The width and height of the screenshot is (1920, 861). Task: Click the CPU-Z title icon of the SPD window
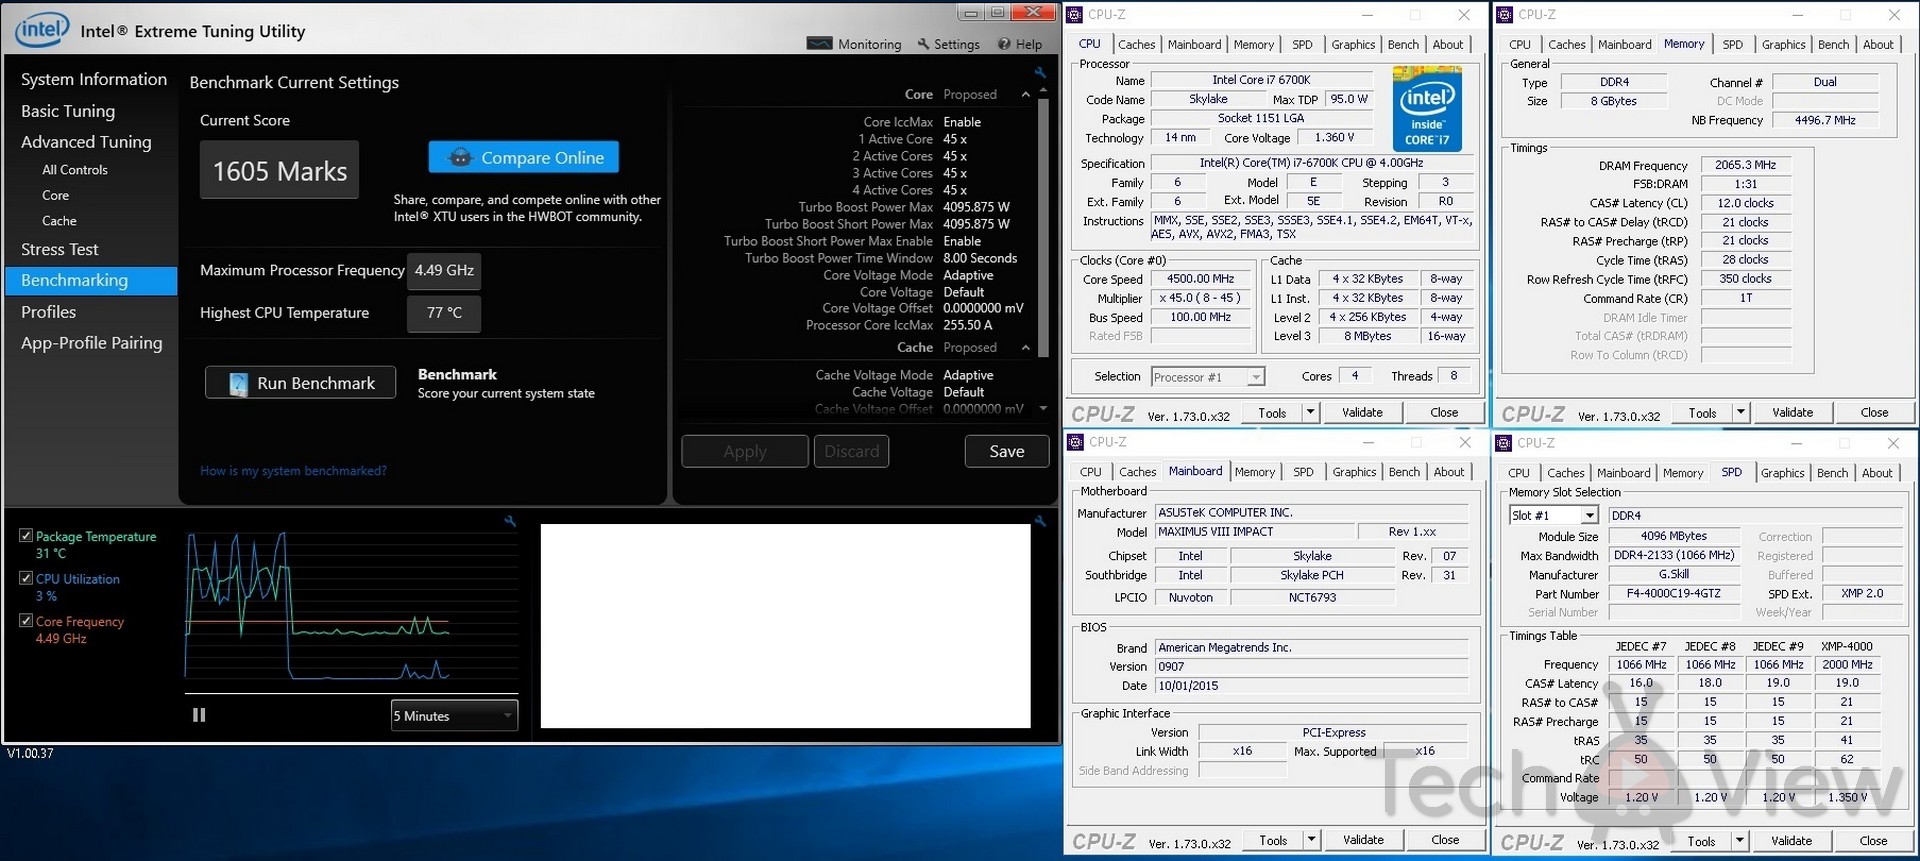click(1504, 442)
